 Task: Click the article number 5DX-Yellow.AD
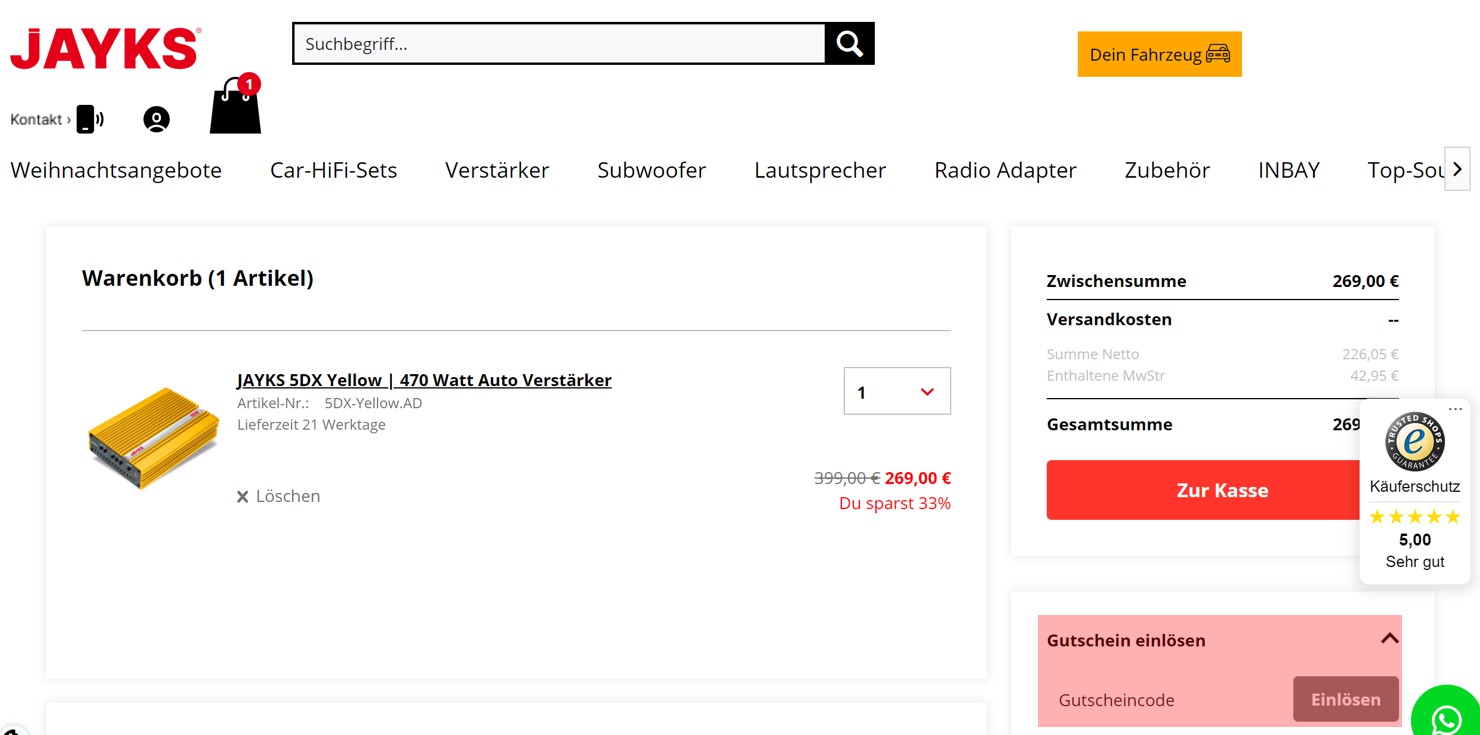(373, 403)
